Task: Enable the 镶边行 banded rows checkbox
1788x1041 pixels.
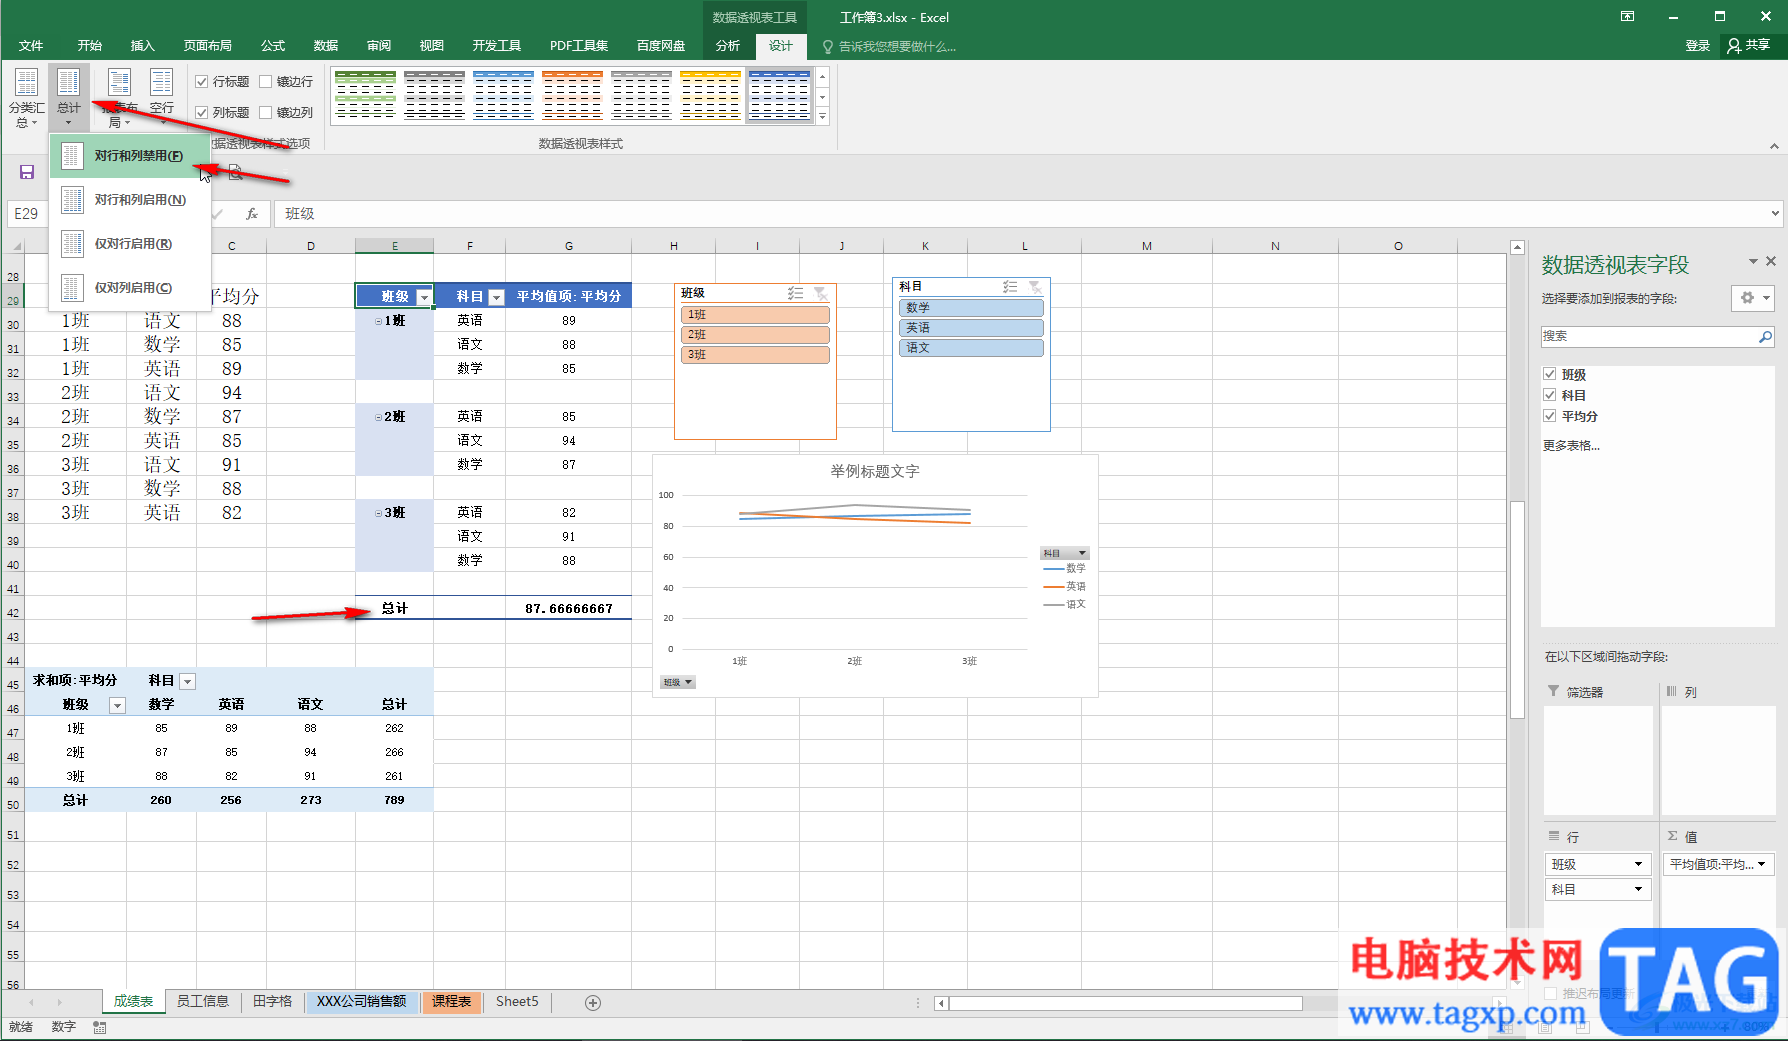Action: [266, 82]
